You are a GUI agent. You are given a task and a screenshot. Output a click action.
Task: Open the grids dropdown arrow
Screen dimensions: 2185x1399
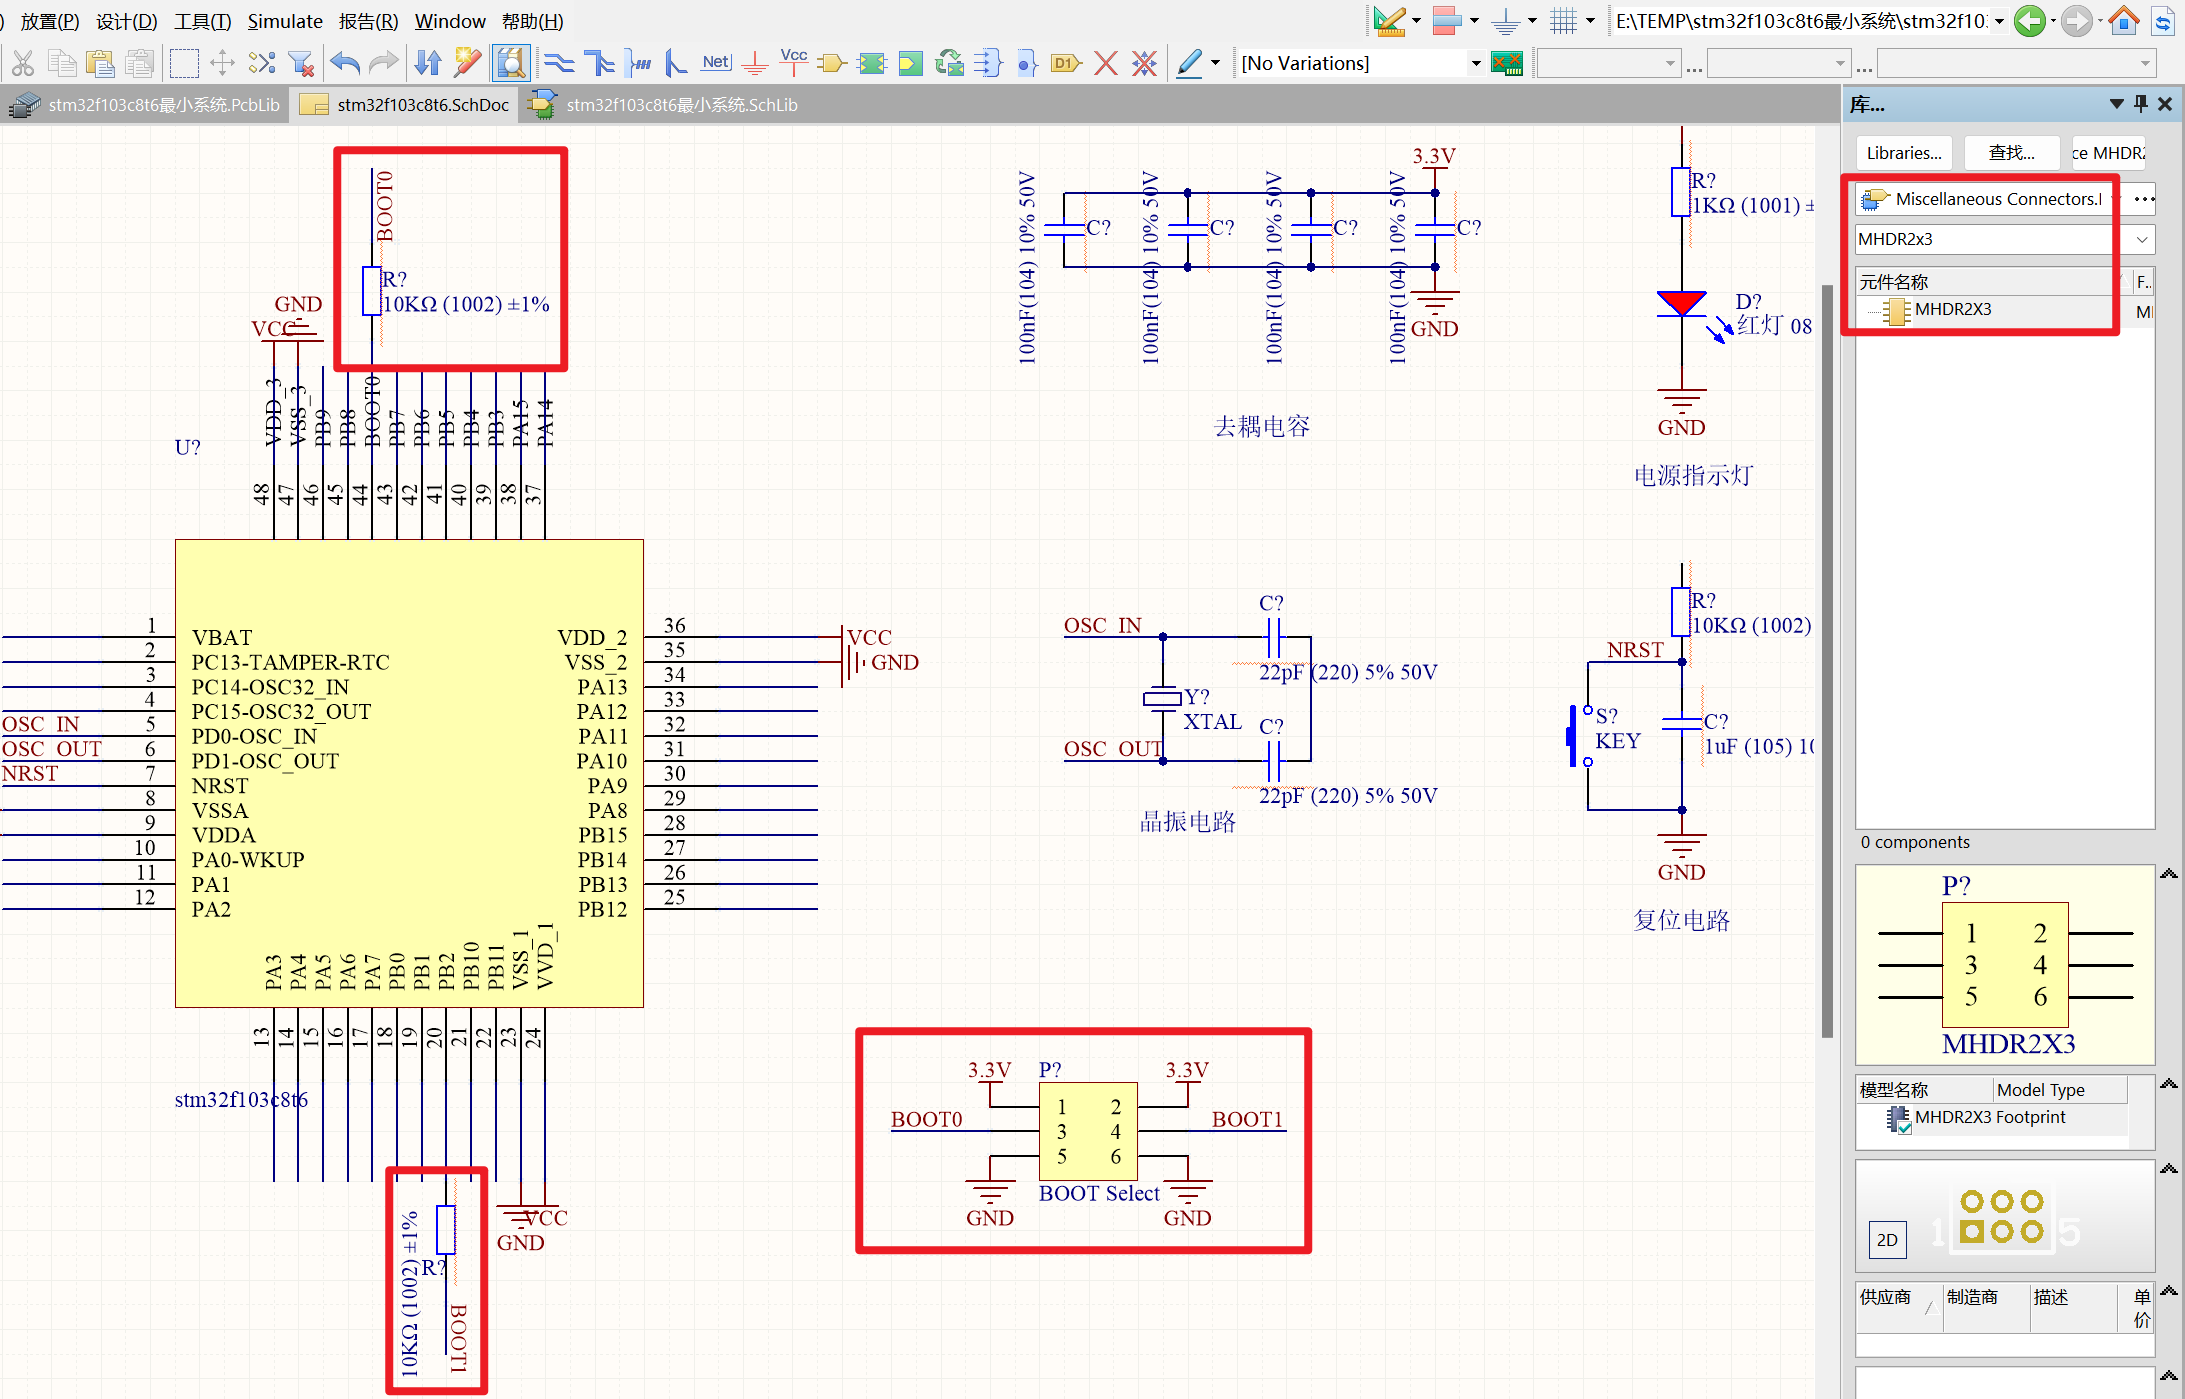click(x=1590, y=21)
